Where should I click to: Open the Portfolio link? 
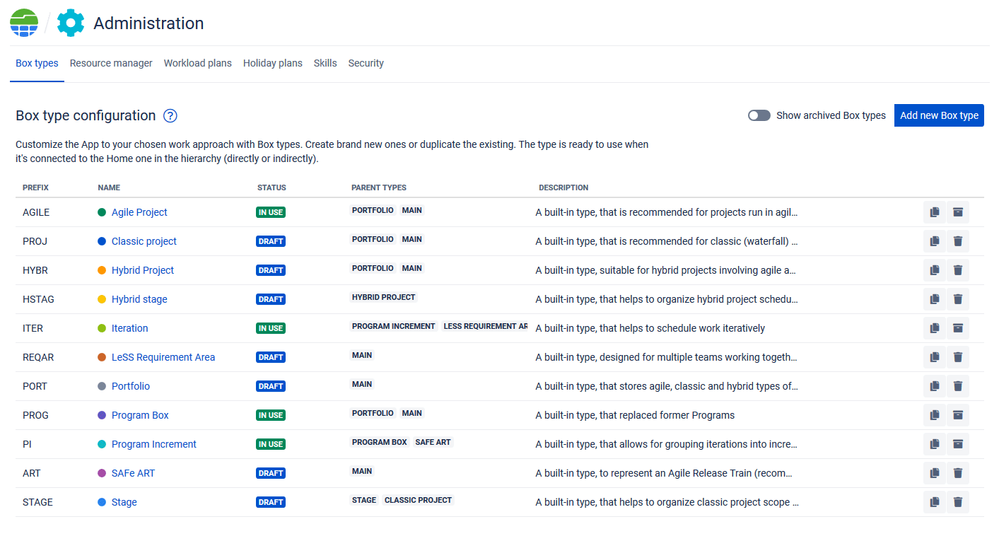[131, 386]
